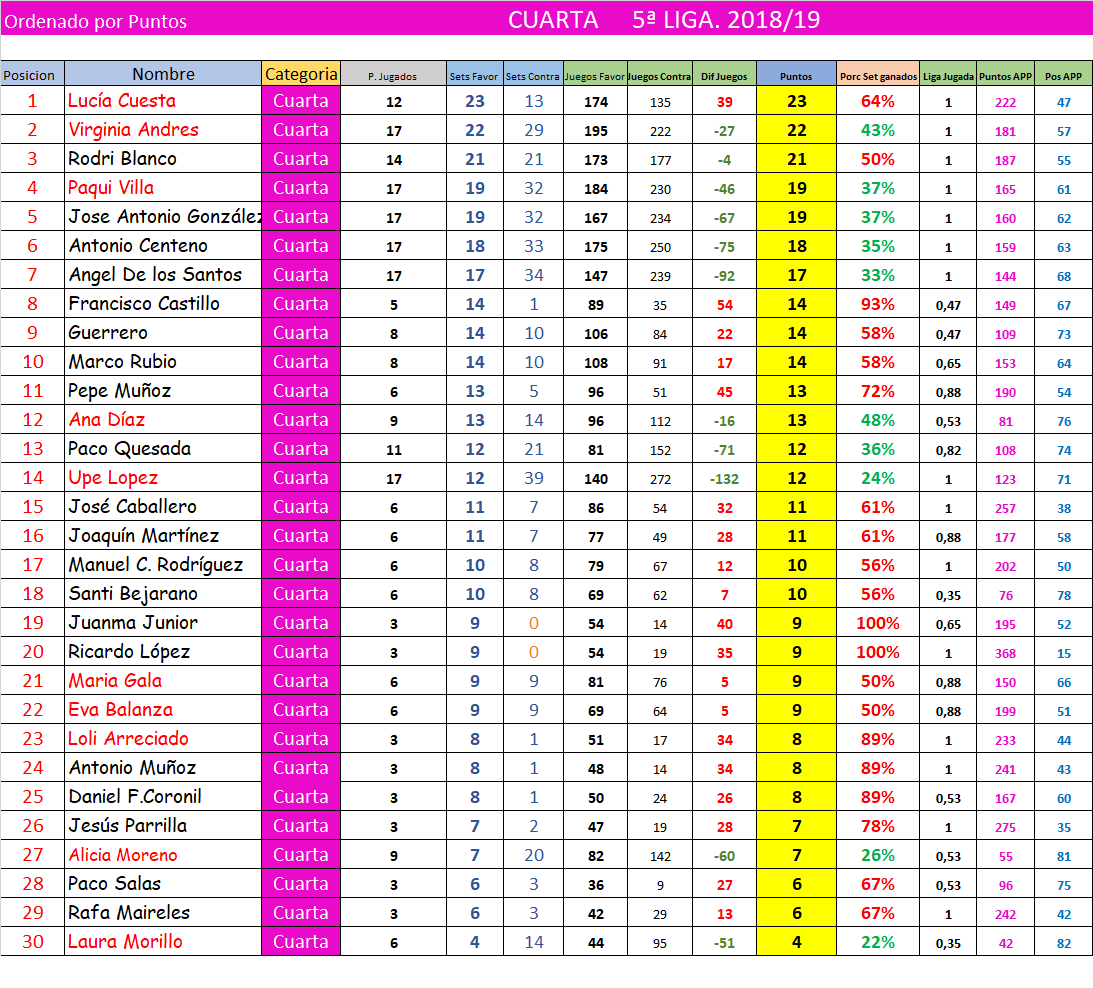
Task: Select the '-132' games difference cell
Action: [x=724, y=479]
